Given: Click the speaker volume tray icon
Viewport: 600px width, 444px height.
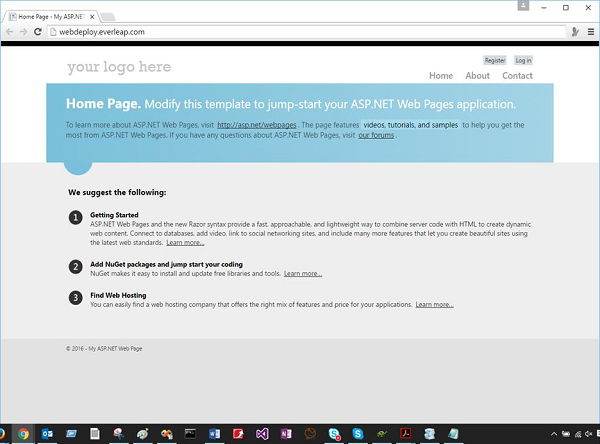Looking at the screenshot, I should point(589,434).
